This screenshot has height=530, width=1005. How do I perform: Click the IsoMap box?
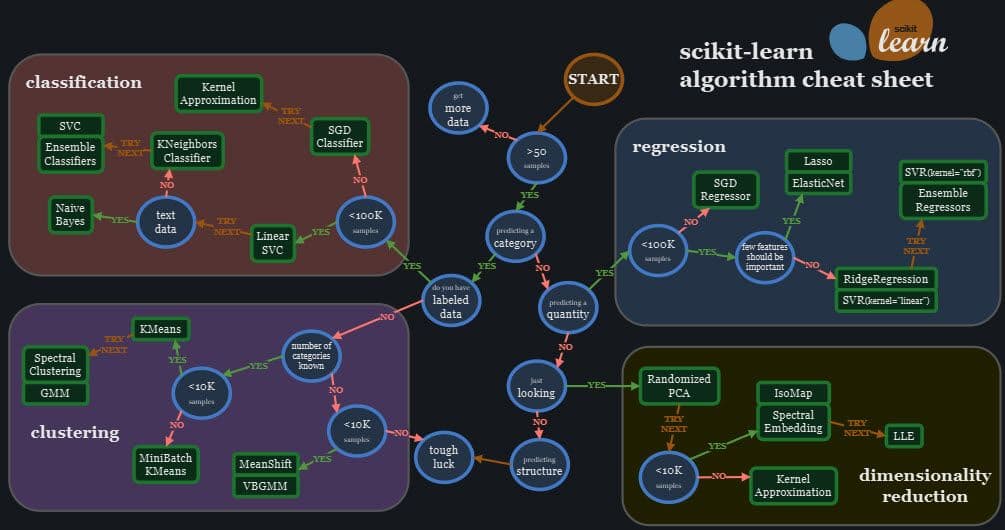(793, 393)
